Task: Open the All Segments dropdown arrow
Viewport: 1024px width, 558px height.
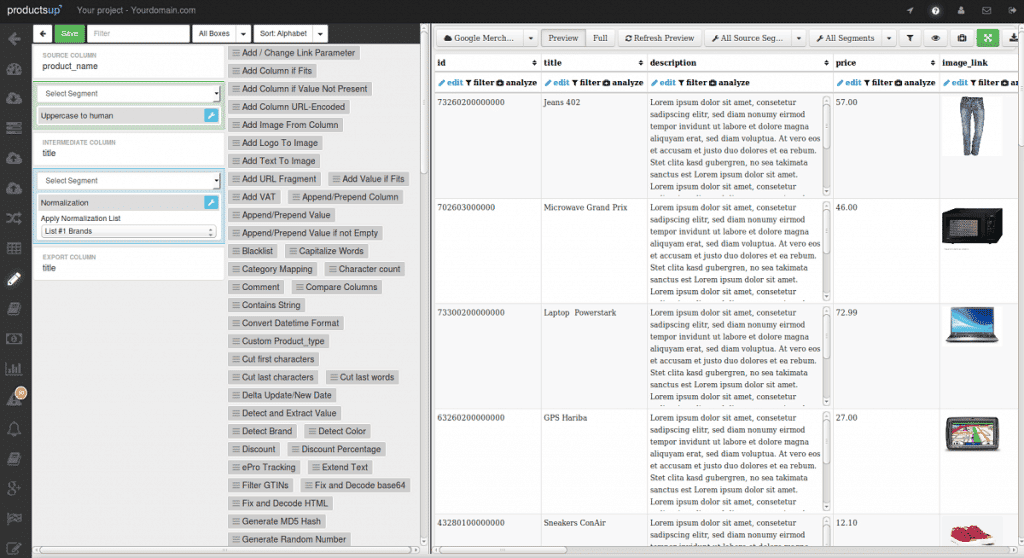Action: [x=889, y=38]
